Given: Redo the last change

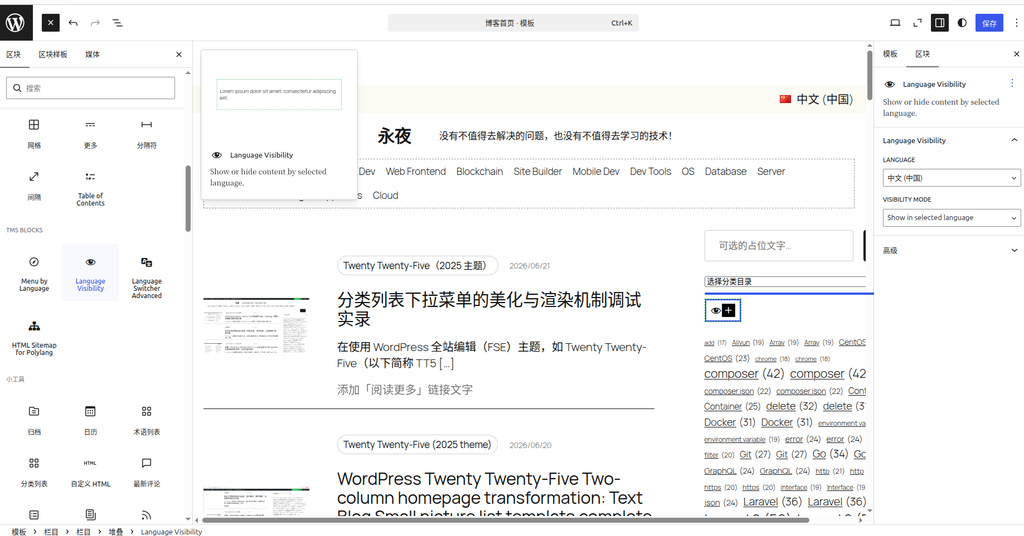Looking at the screenshot, I should click(95, 23).
